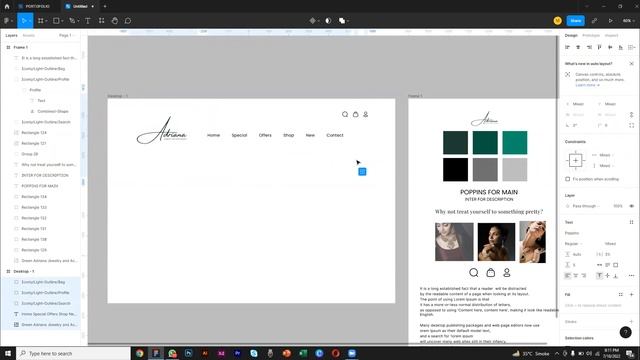This screenshot has width=640, height=360.
Task: Switch to the Prototype tab
Action: click(591, 36)
